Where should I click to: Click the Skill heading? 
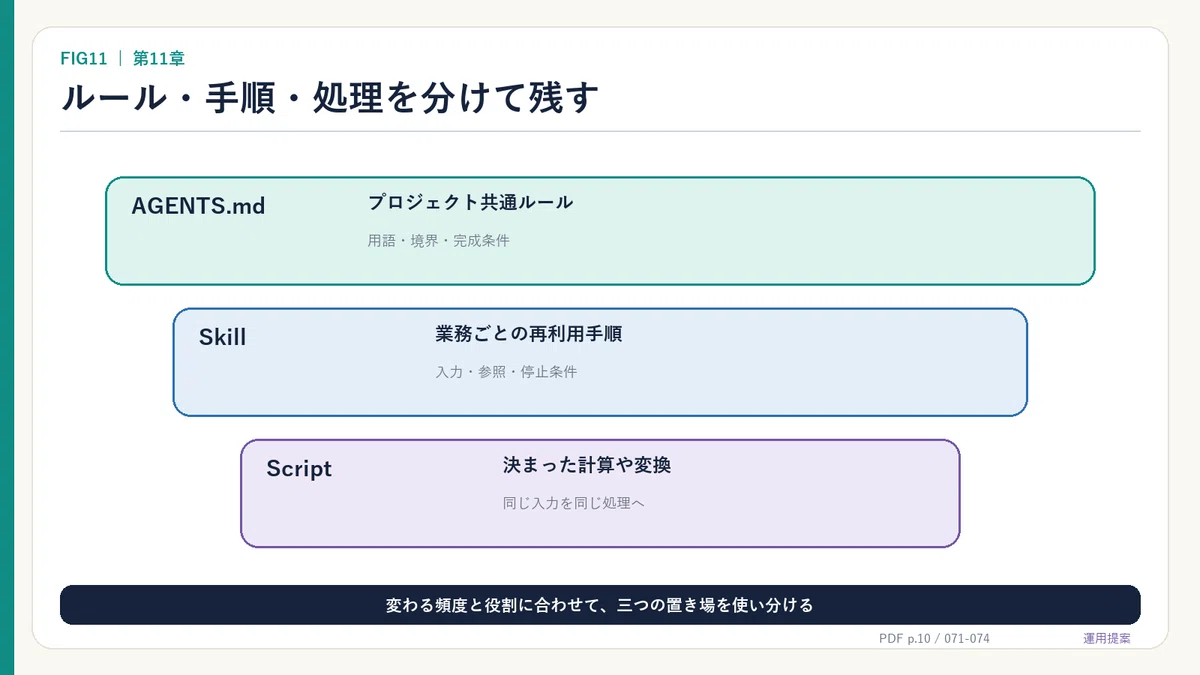[222, 337]
